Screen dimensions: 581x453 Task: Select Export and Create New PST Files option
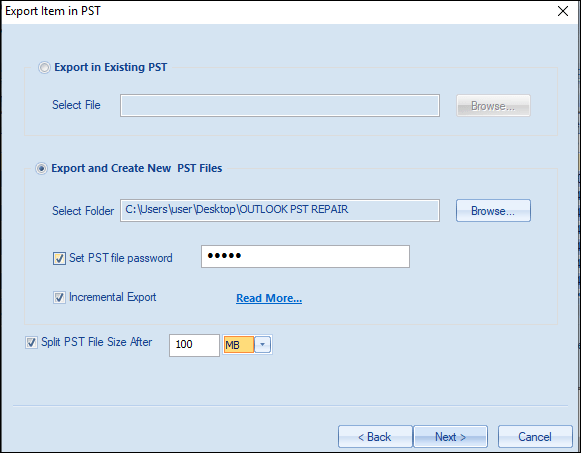tap(41, 169)
